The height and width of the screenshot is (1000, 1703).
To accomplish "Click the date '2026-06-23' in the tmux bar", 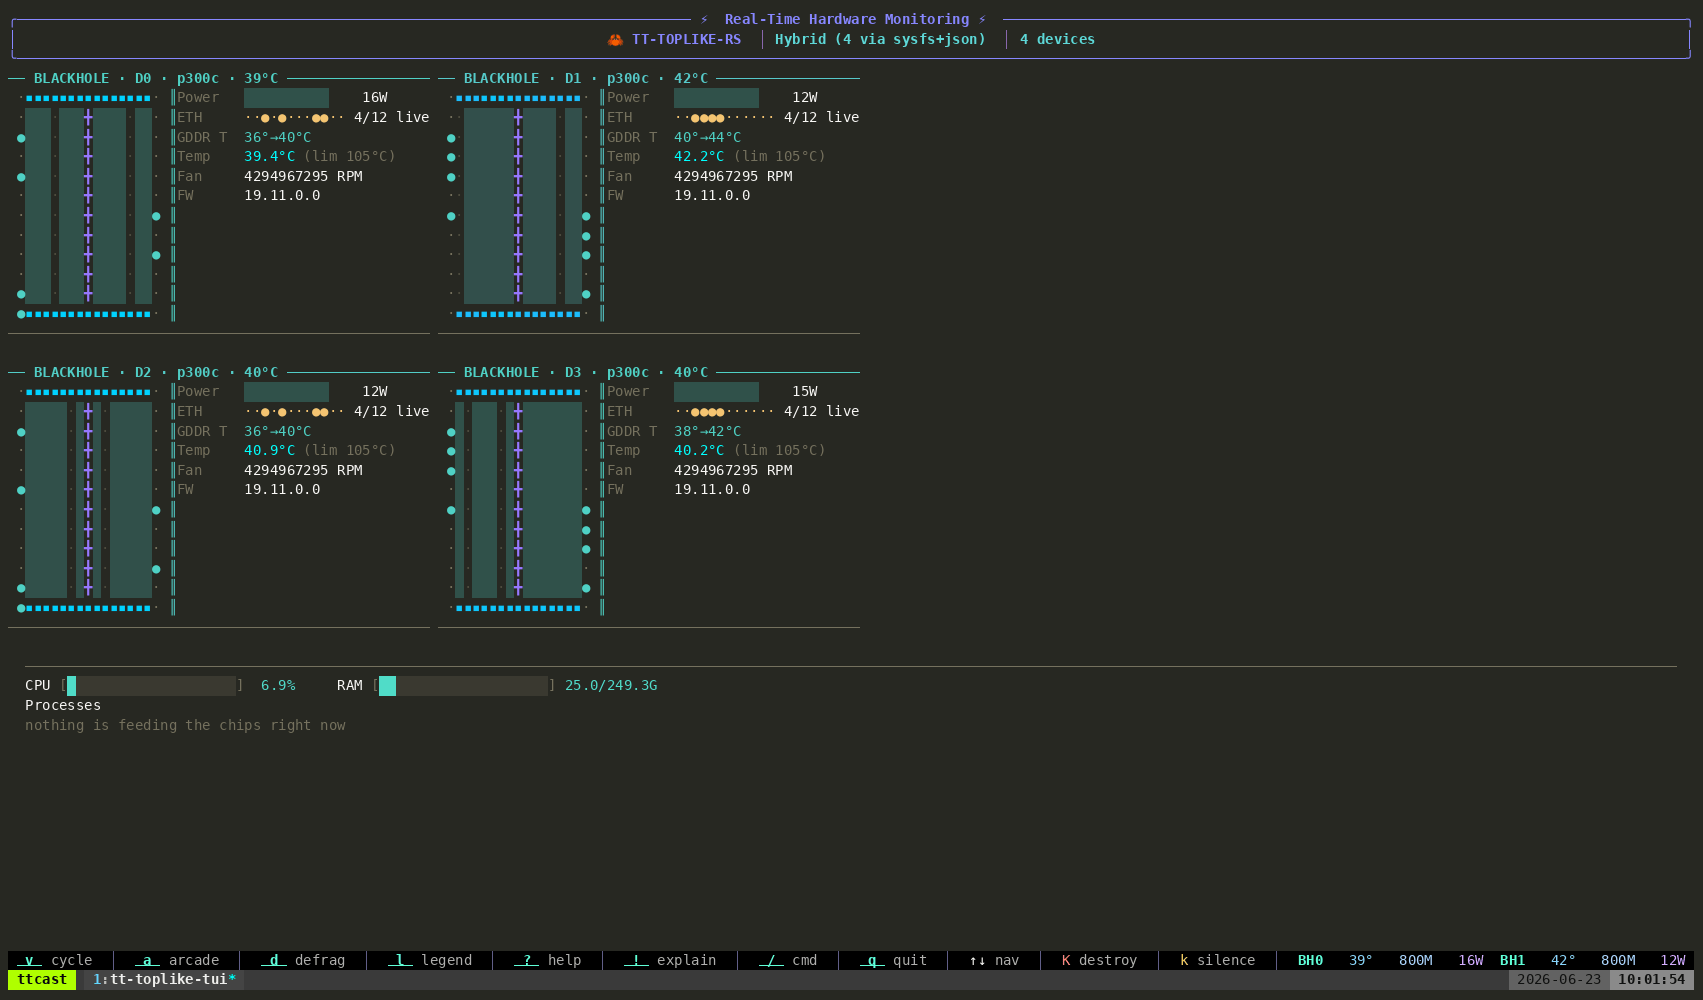I will (1559, 980).
